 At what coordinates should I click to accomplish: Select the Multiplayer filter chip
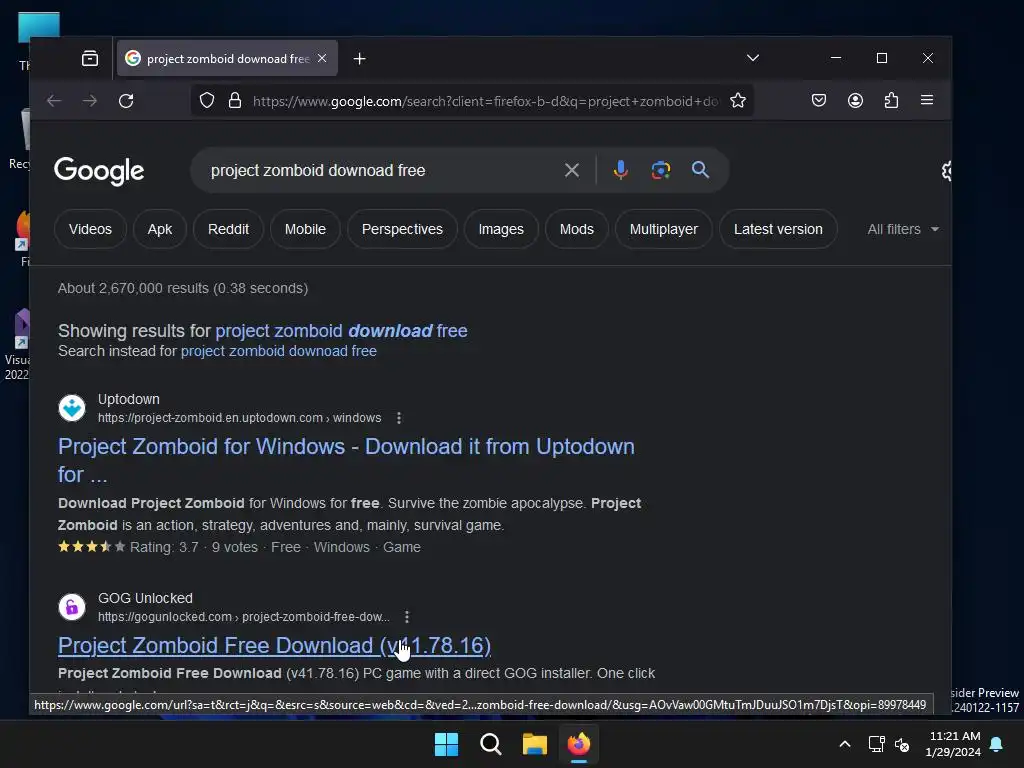[664, 229]
